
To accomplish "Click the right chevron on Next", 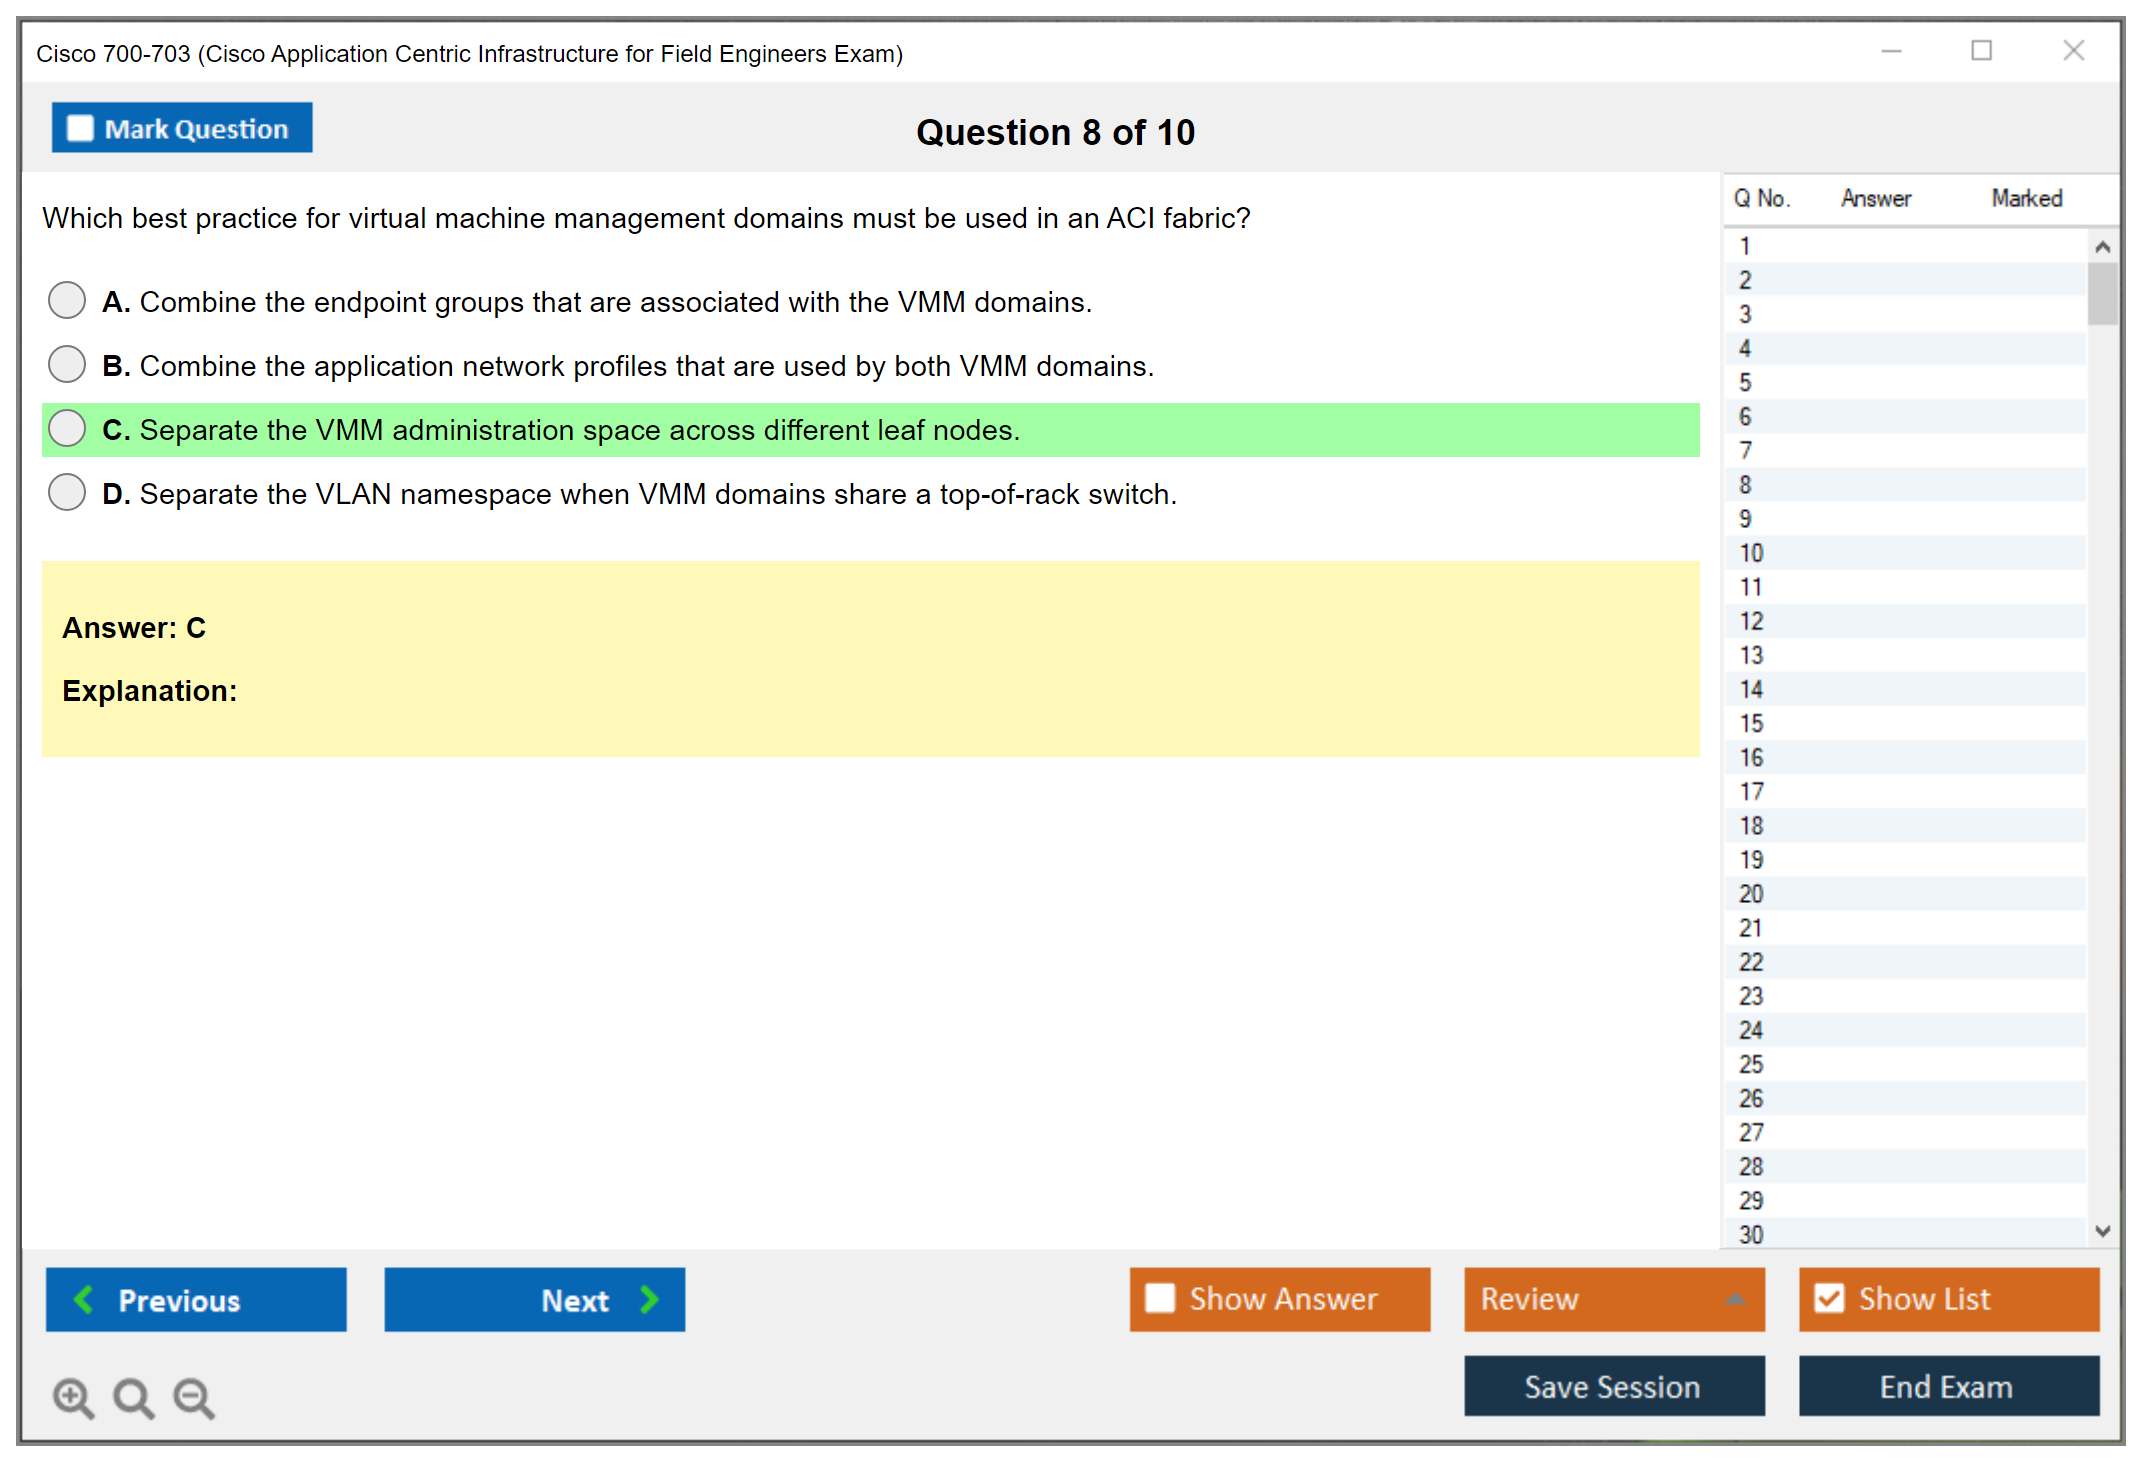I will [x=649, y=1299].
